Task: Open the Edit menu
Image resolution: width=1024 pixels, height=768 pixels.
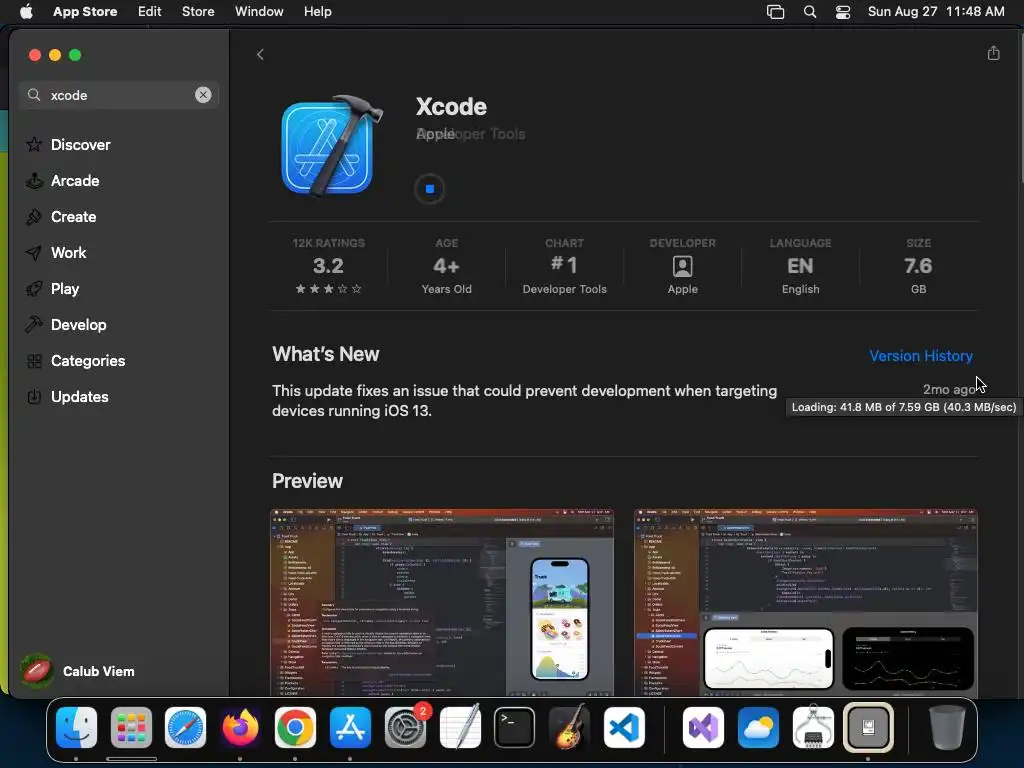Action: (x=150, y=12)
